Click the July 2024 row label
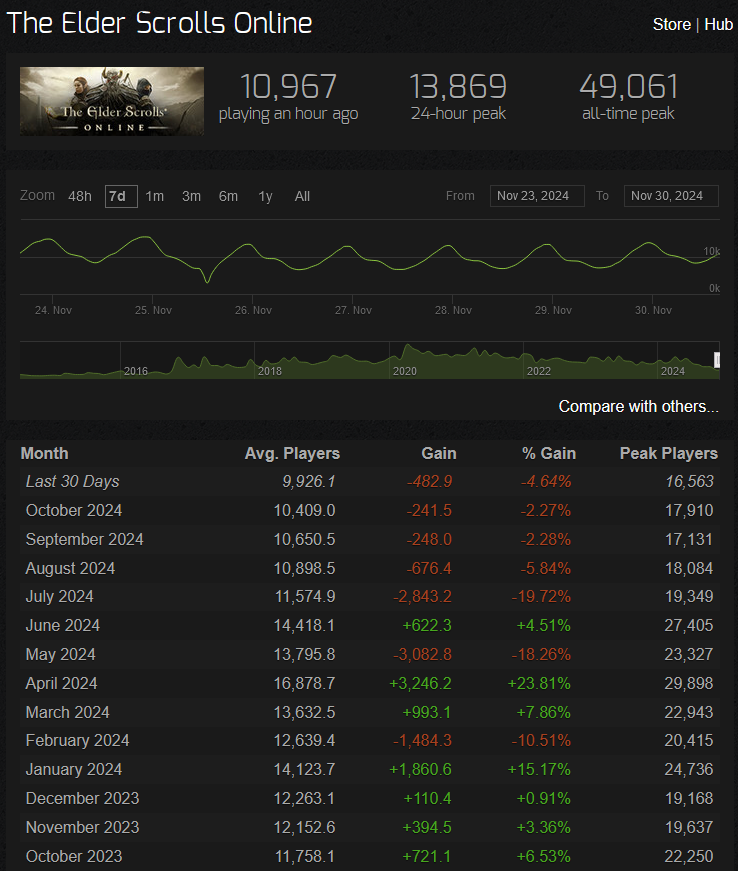The height and width of the screenshot is (871, 738). click(59, 597)
